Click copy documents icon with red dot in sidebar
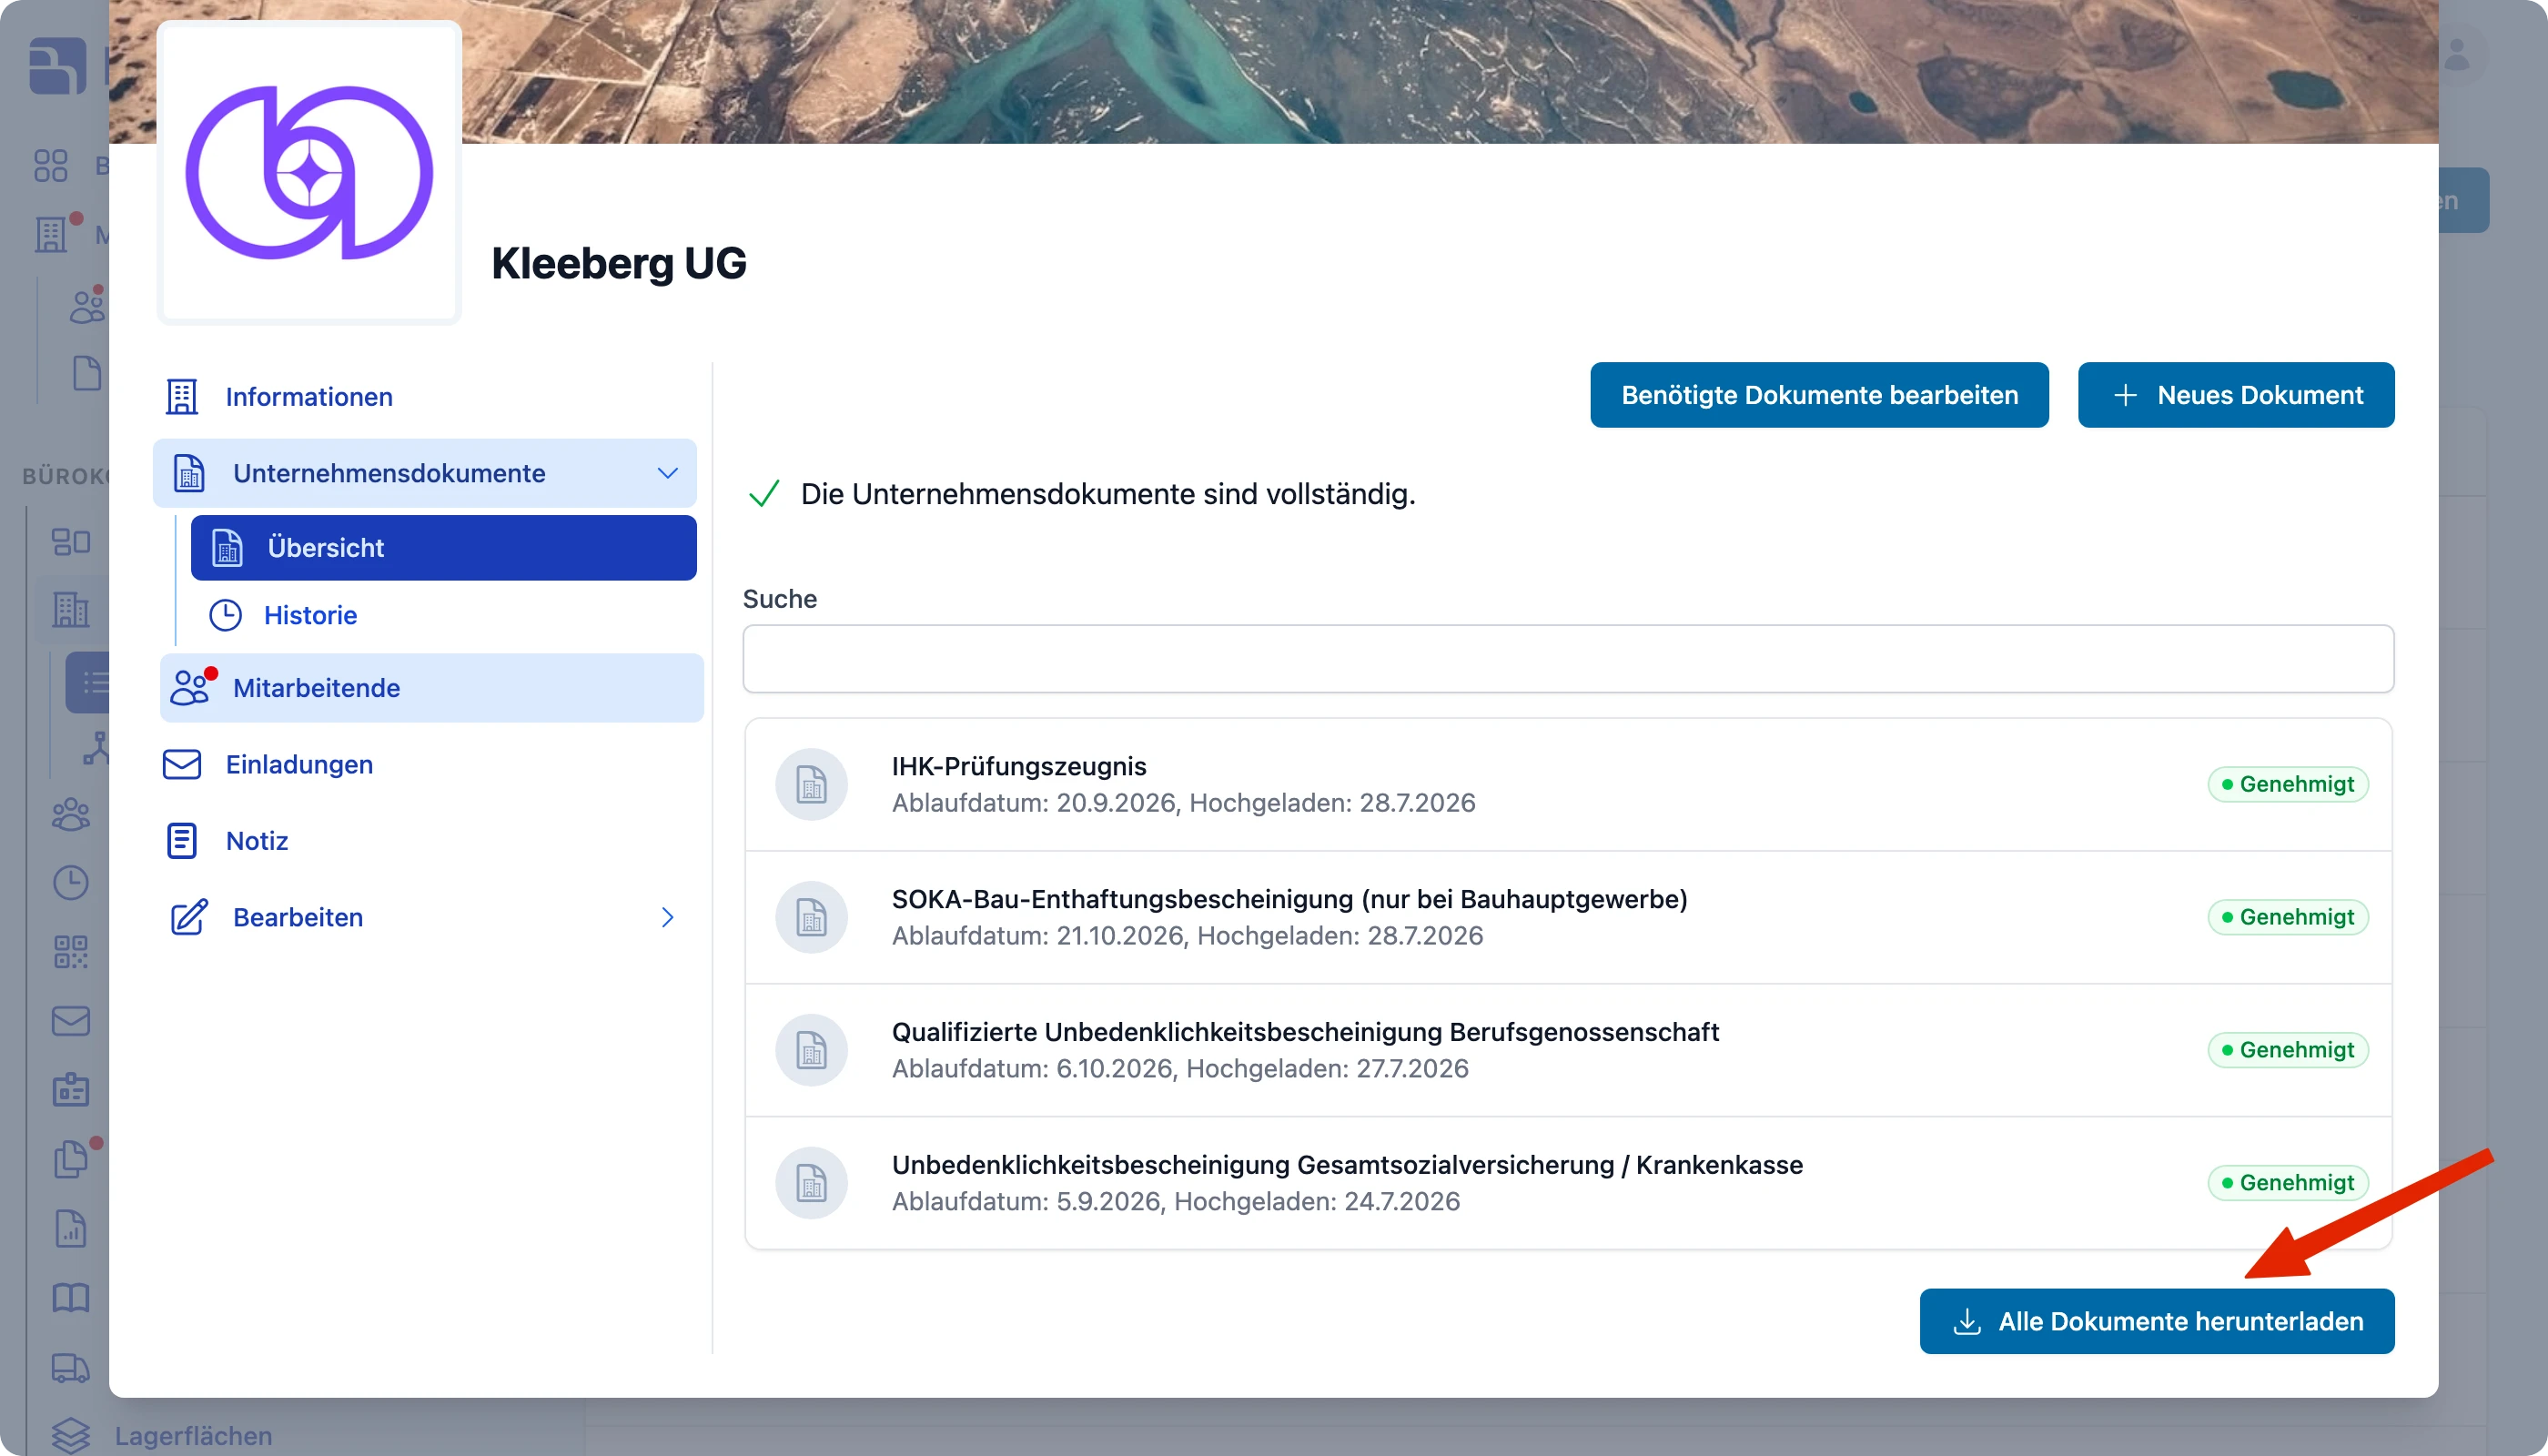This screenshot has width=2548, height=1456. (72, 1158)
